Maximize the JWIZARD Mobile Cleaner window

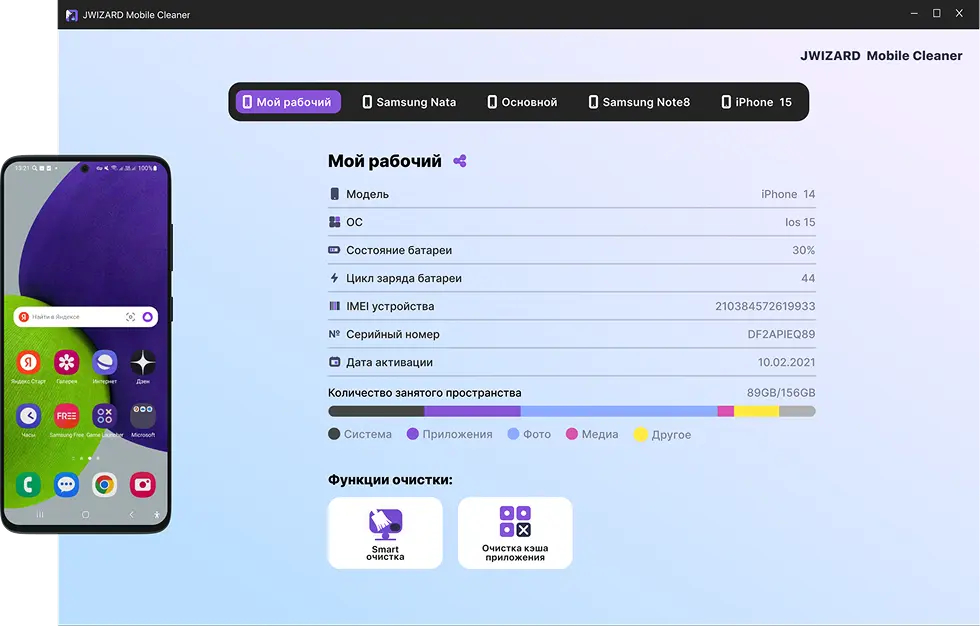pyautogui.click(x=937, y=14)
